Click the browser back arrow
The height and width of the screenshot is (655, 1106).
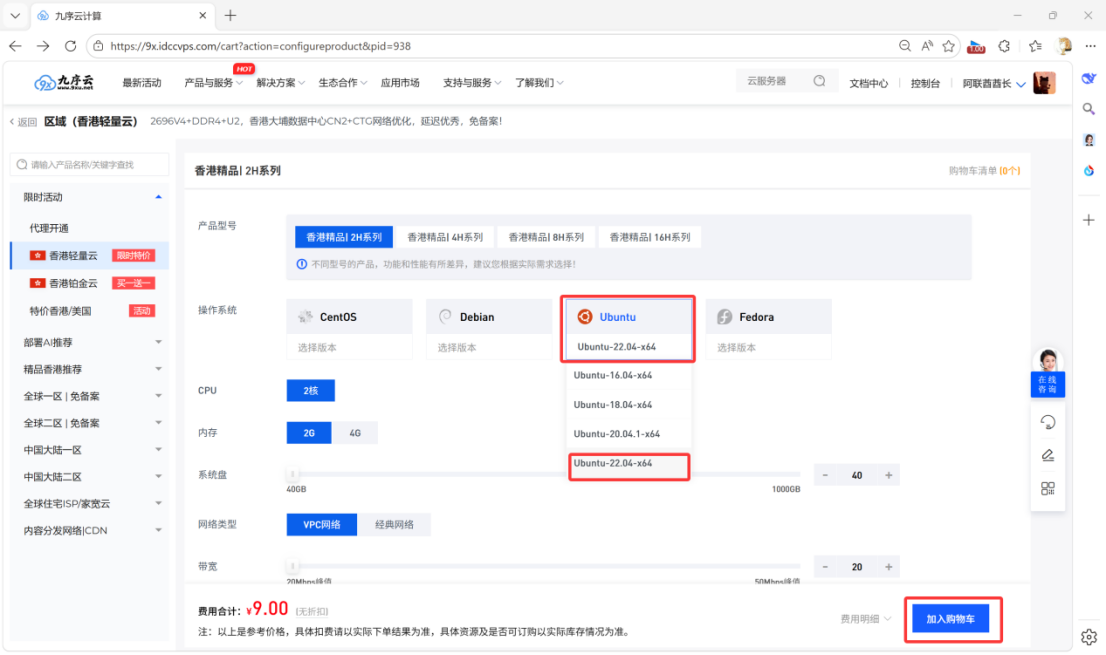[16, 46]
